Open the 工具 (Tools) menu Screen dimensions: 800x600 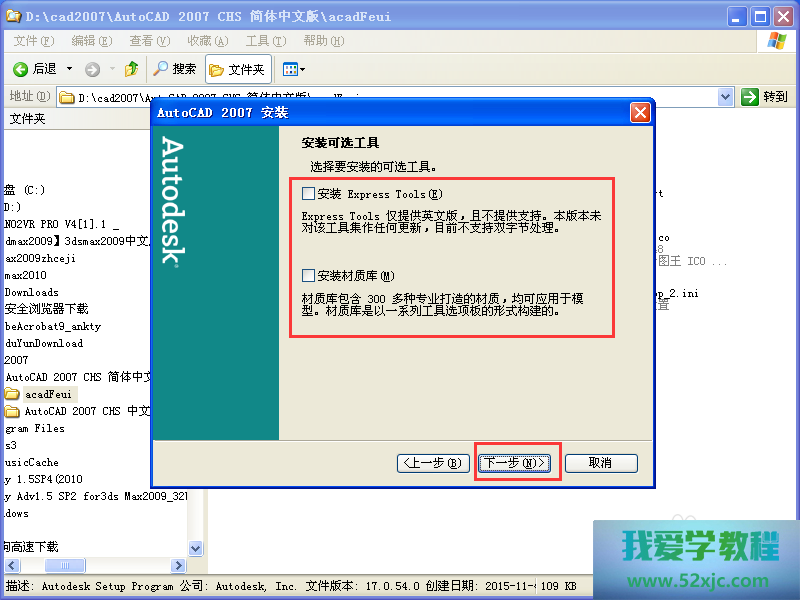click(264, 41)
